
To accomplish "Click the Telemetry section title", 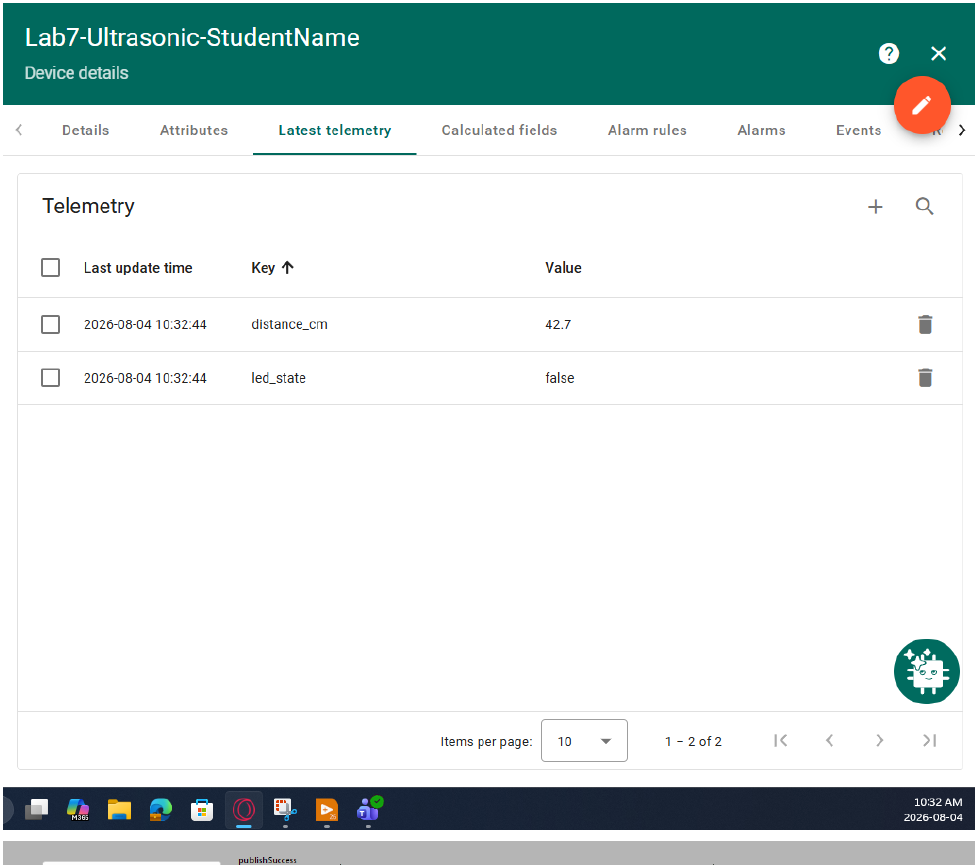I will 88,206.
